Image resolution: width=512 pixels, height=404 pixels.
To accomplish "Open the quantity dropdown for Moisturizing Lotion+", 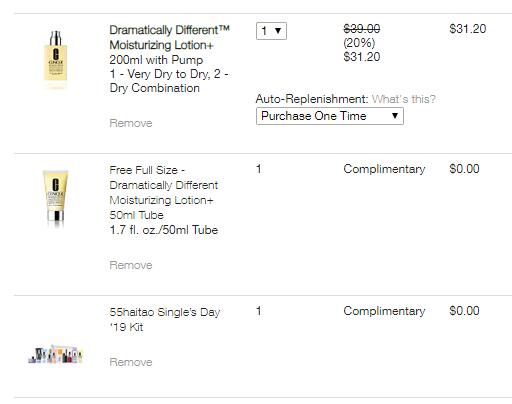I will coord(271,31).
